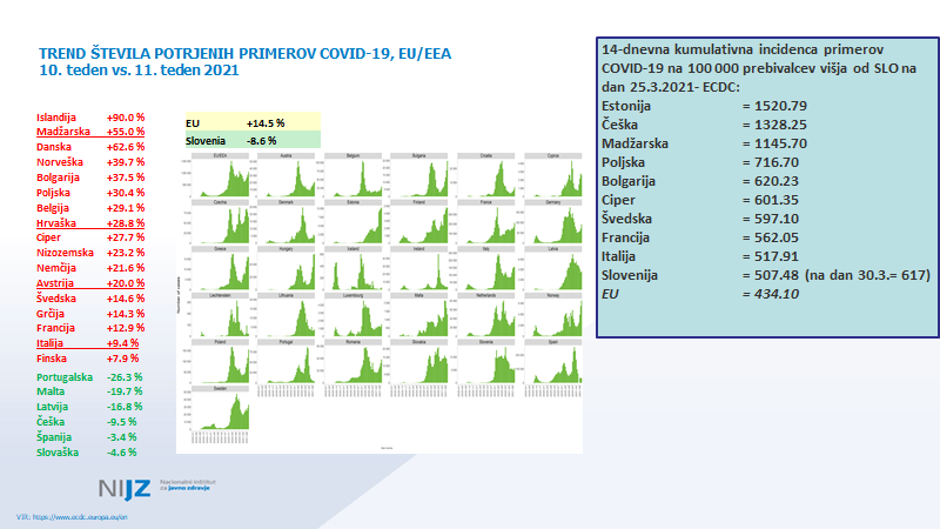Click the NIJZ logo
The image size is (940, 529).
tap(124, 488)
